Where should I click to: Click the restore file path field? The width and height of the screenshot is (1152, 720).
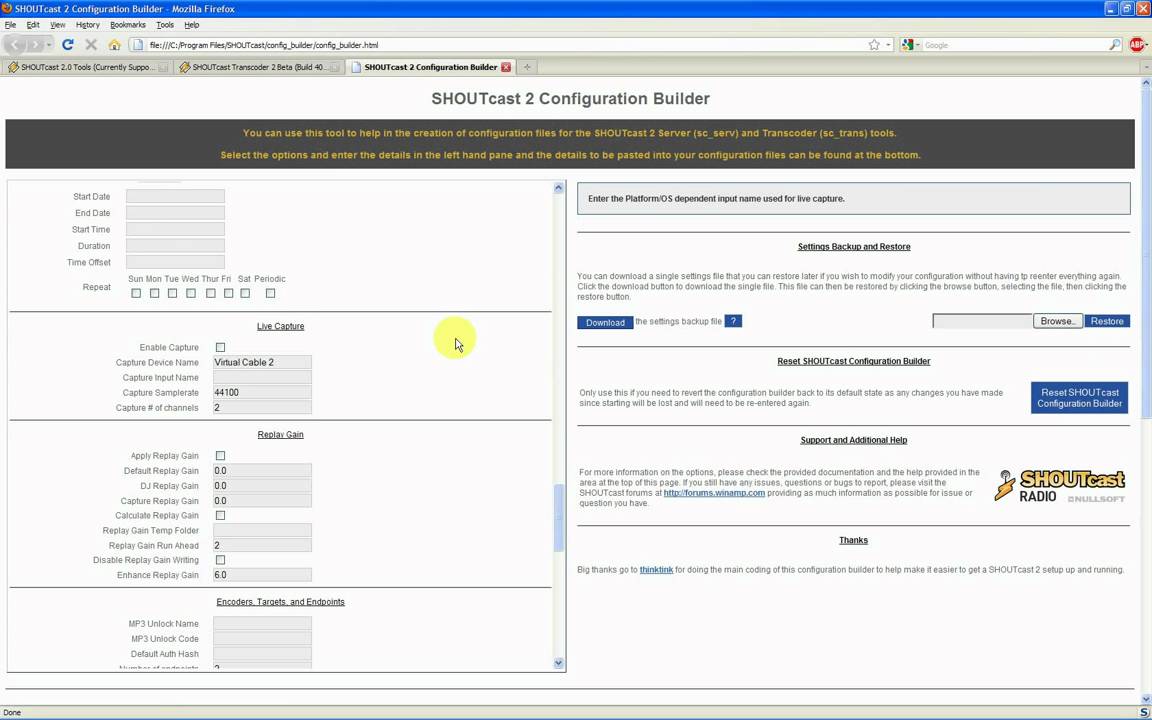click(982, 321)
